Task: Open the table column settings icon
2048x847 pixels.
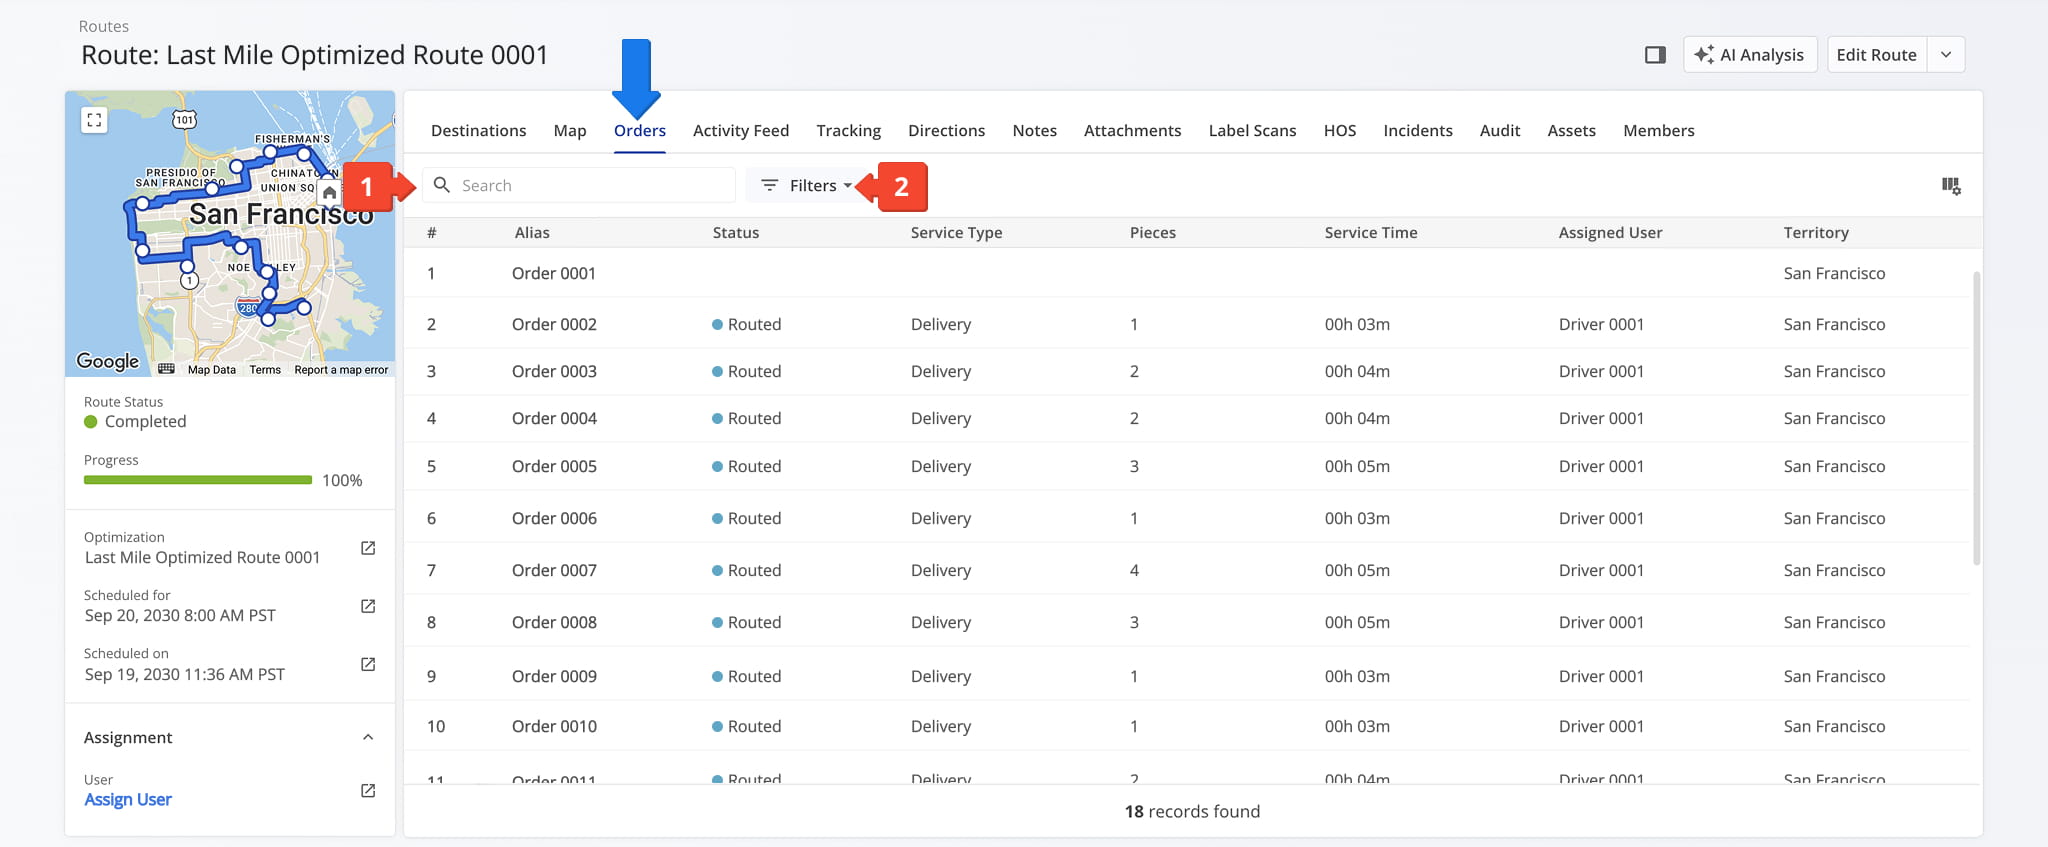Action: (x=1951, y=186)
